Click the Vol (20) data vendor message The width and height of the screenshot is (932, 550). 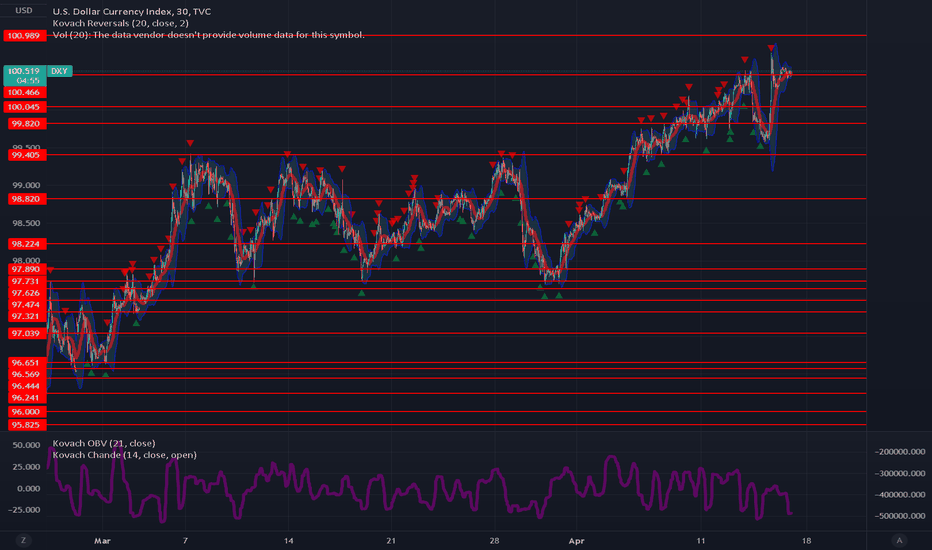[x=209, y=34]
